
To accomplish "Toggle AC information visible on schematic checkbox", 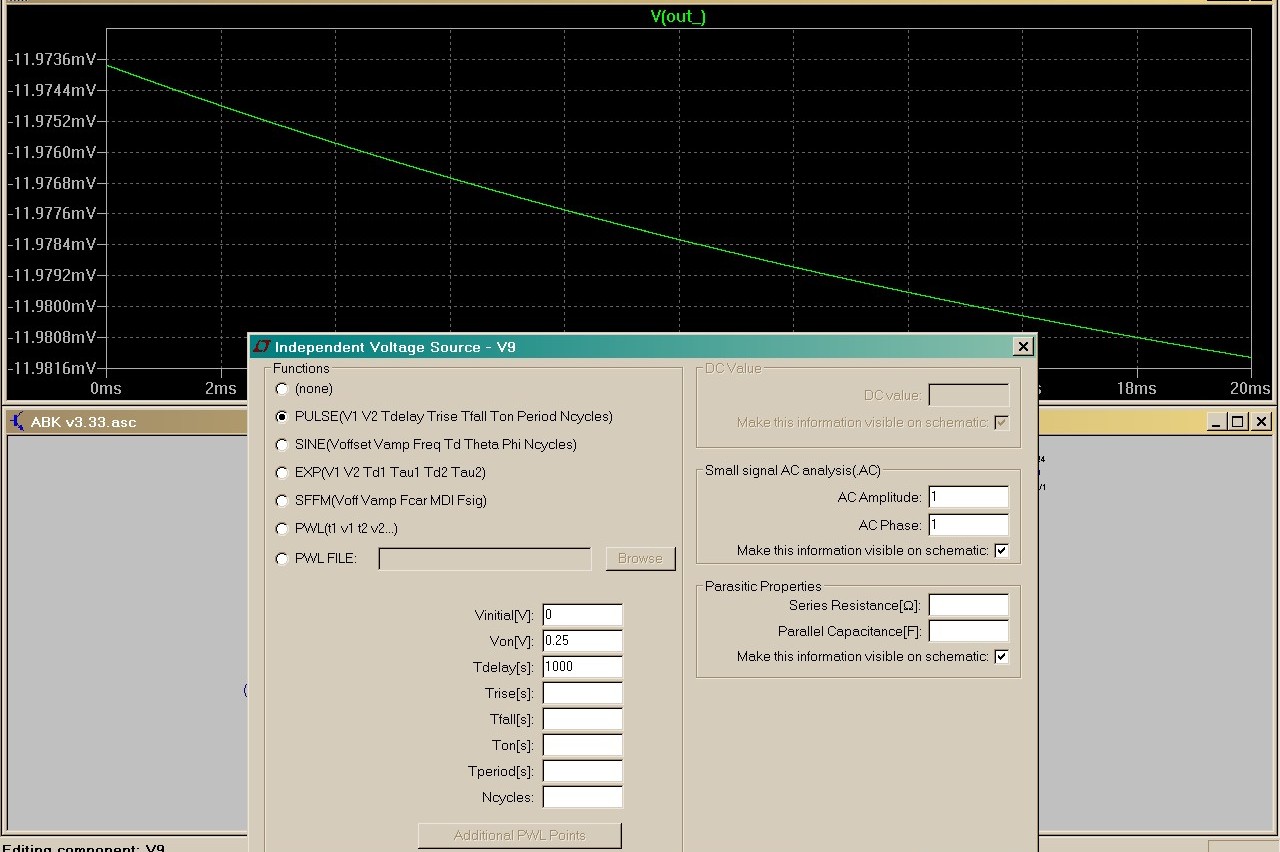I will (1002, 551).
